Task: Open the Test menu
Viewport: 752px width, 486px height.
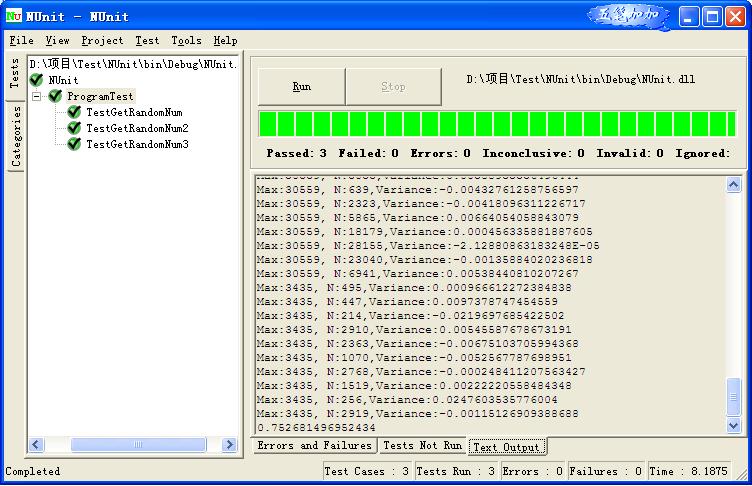Action: [x=147, y=41]
